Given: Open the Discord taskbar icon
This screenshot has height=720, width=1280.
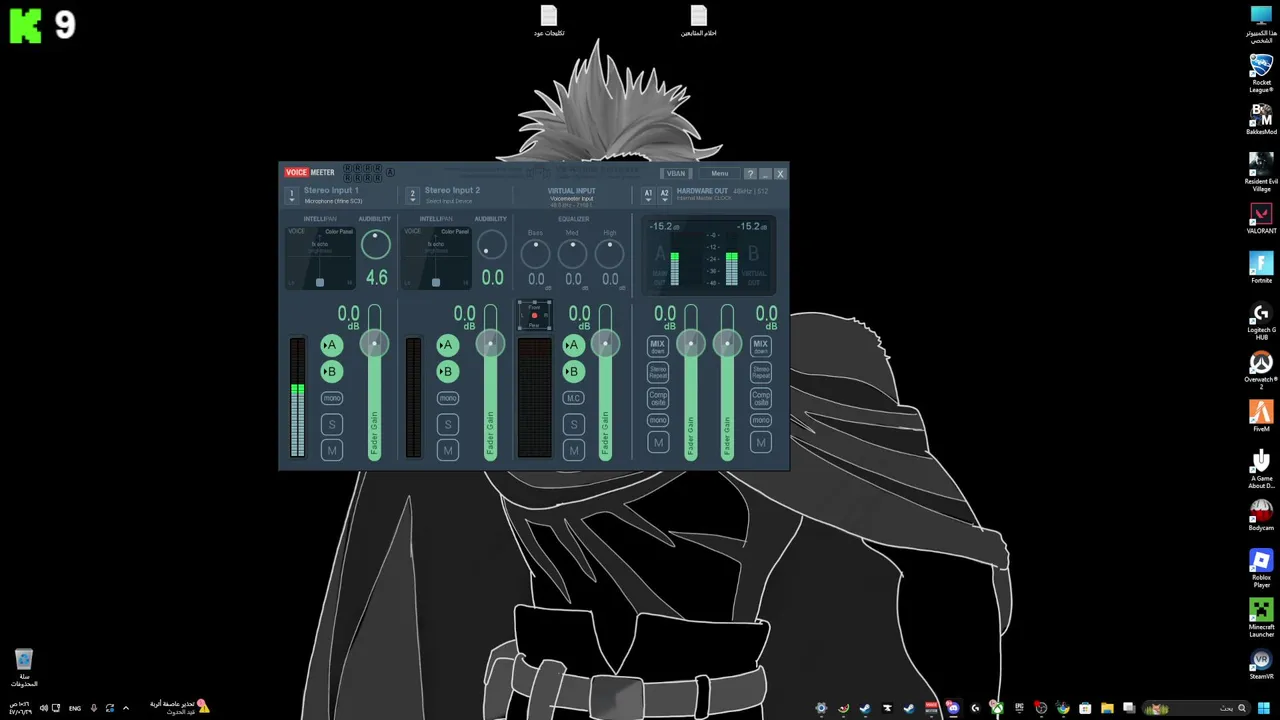Looking at the screenshot, I should 953,708.
